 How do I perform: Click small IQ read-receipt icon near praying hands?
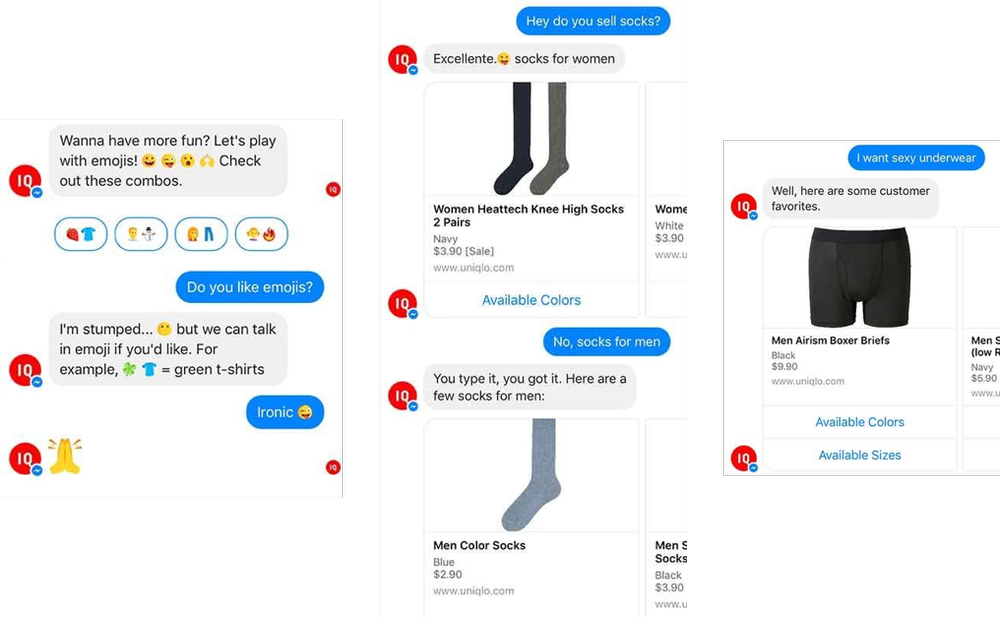point(333,467)
